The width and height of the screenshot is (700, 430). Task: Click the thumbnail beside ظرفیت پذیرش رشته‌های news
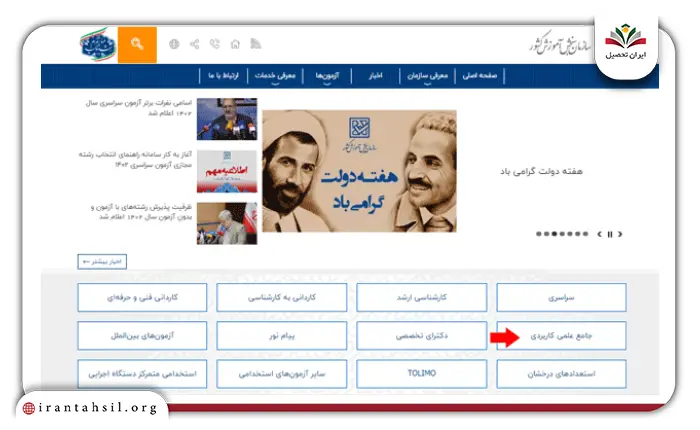tap(227, 223)
